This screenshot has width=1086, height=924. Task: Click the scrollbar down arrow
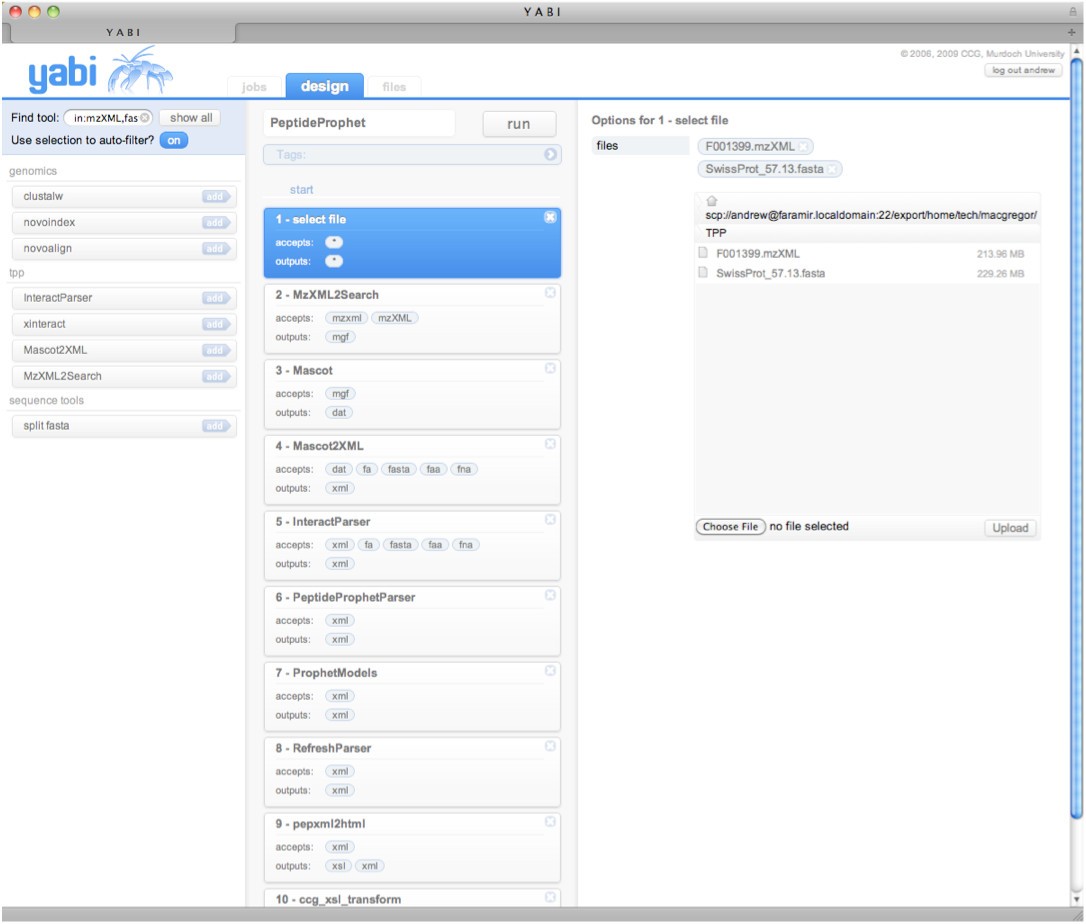(x=1076, y=900)
